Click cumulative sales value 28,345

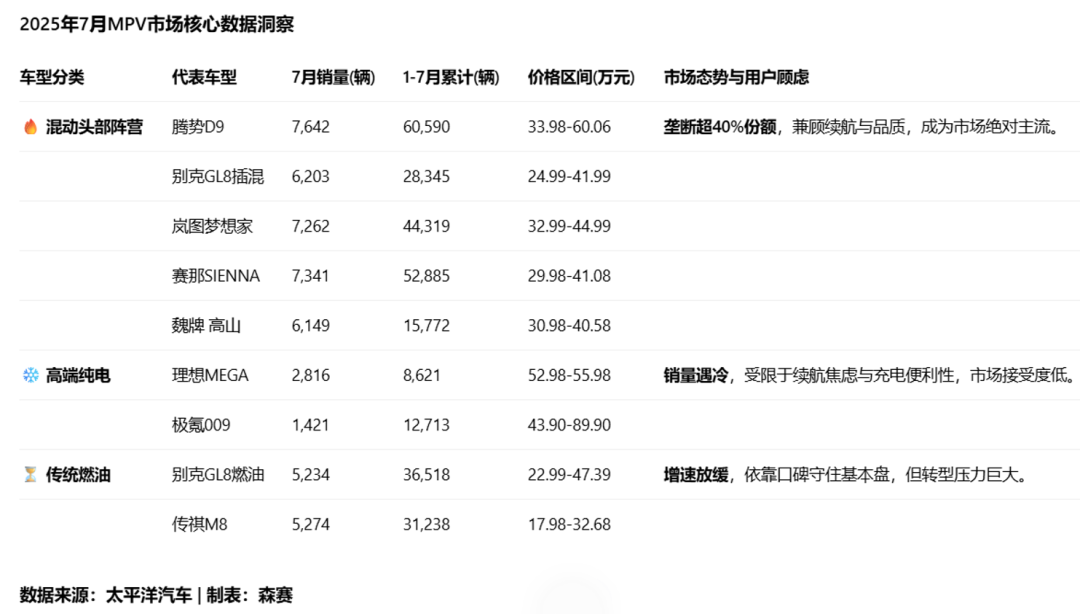tap(426, 176)
